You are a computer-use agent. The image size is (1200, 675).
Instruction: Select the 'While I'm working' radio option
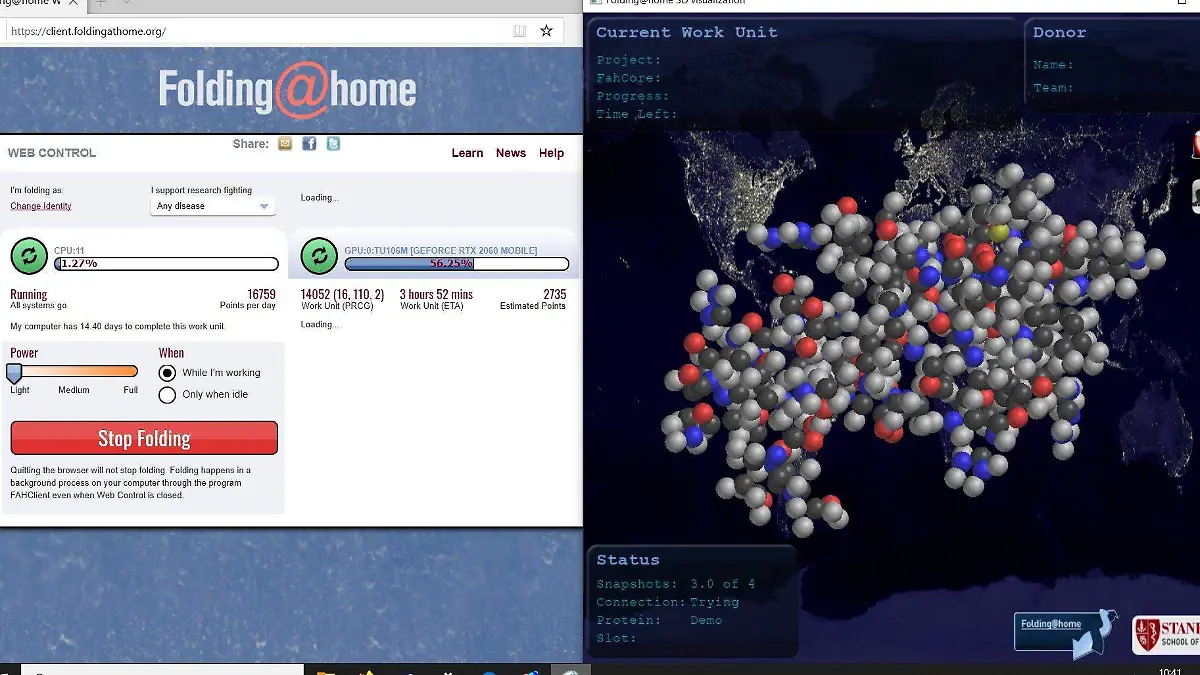pos(168,373)
